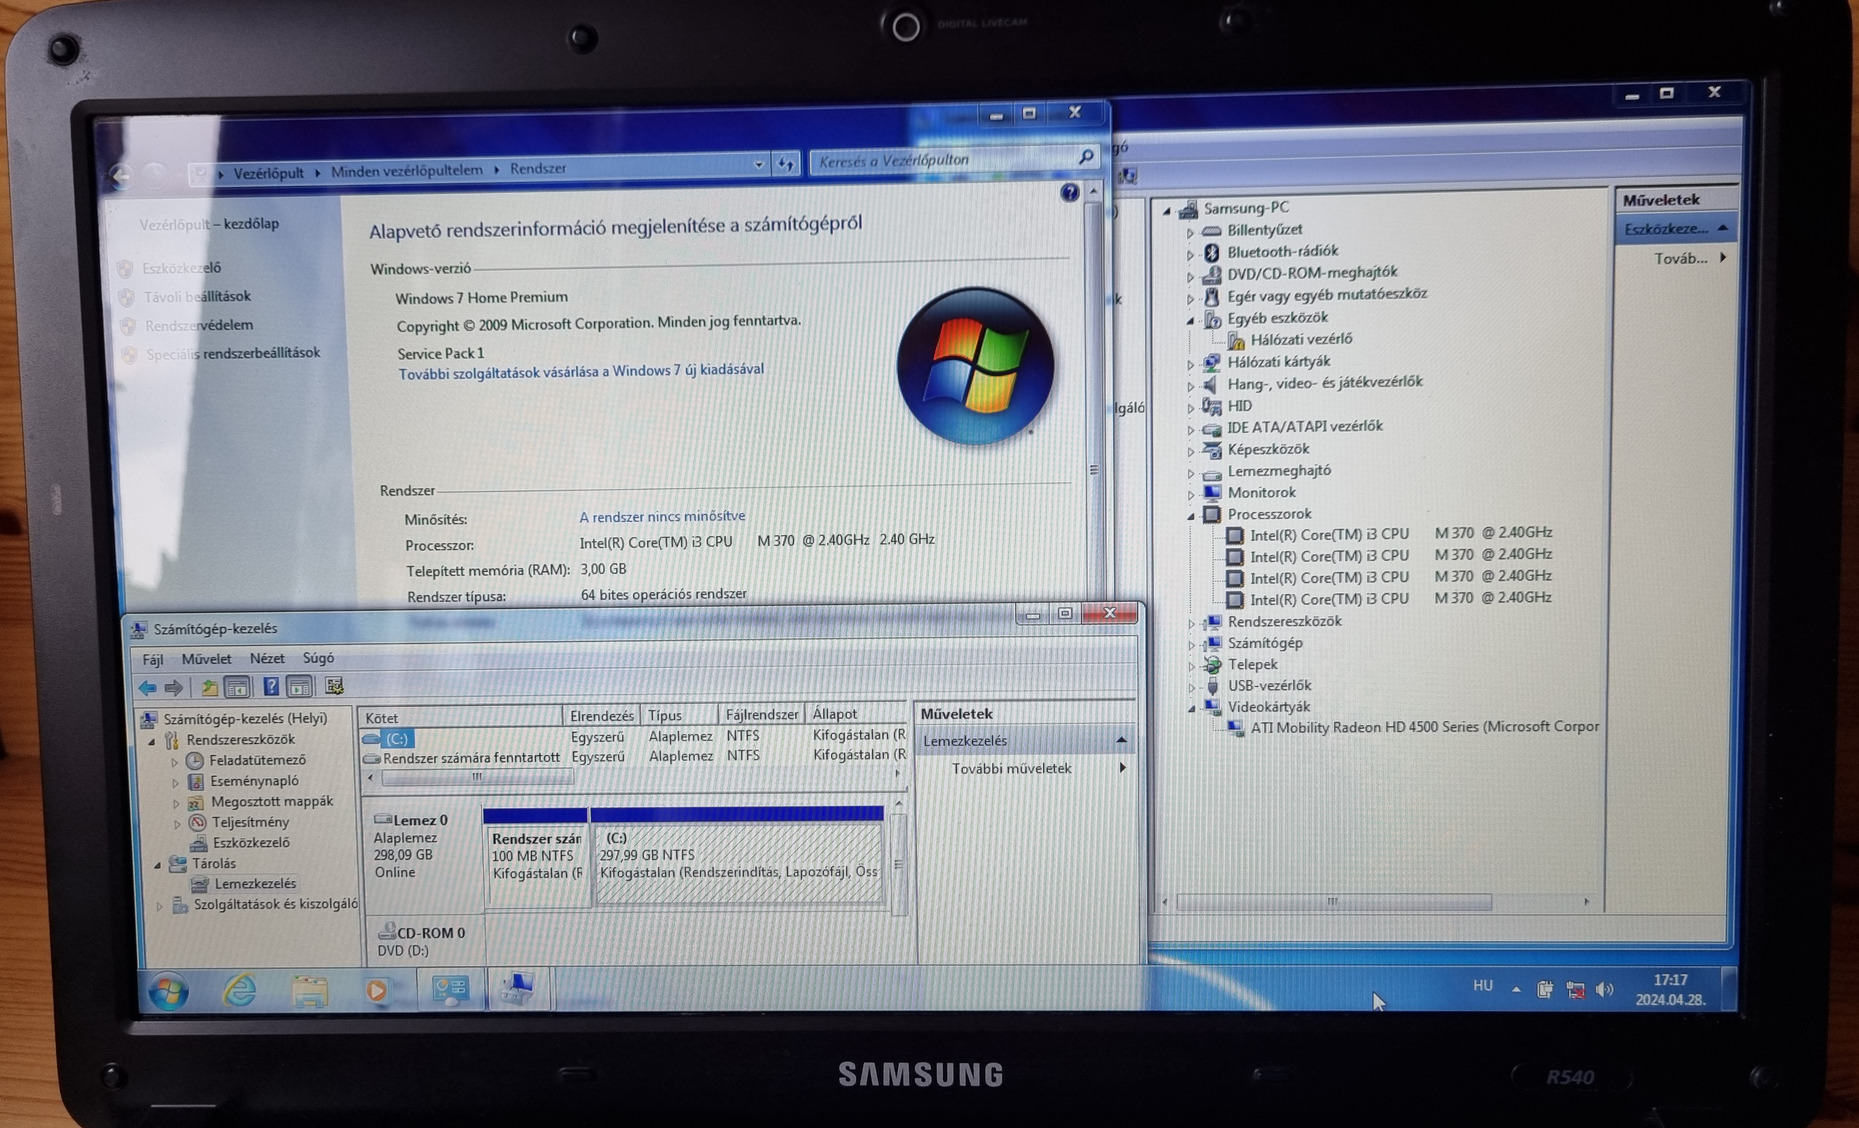This screenshot has height=1128, width=1859.
Task: Click the Monitorok icon in the device tree
Action: (1212, 493)
